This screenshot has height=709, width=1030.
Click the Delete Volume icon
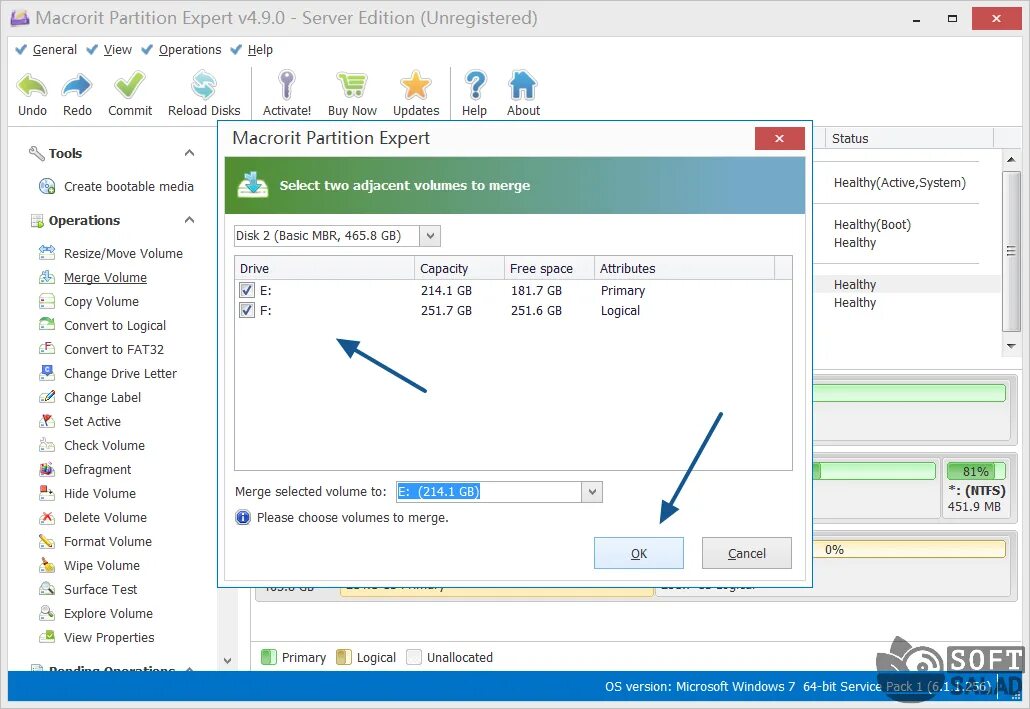coord(47,517)
